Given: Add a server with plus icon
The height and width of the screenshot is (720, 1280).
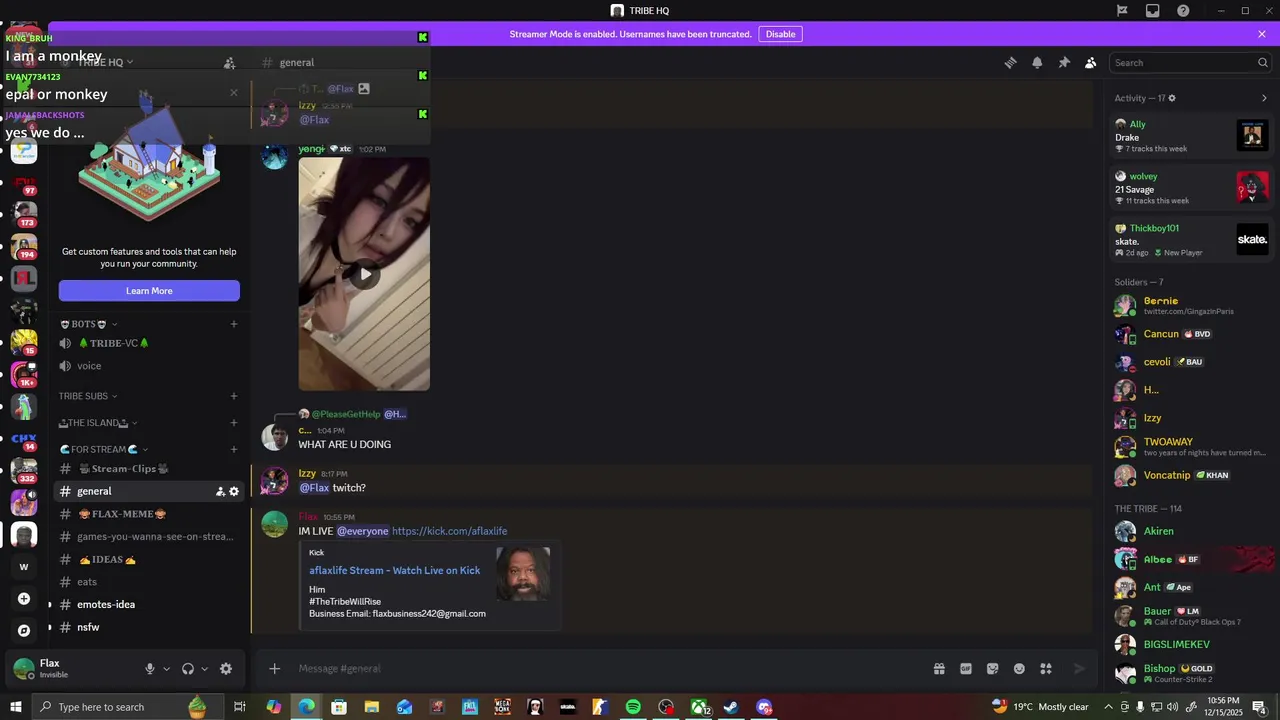Looking at the screenshot, I should pyautogui.click(x=24, y=599).
